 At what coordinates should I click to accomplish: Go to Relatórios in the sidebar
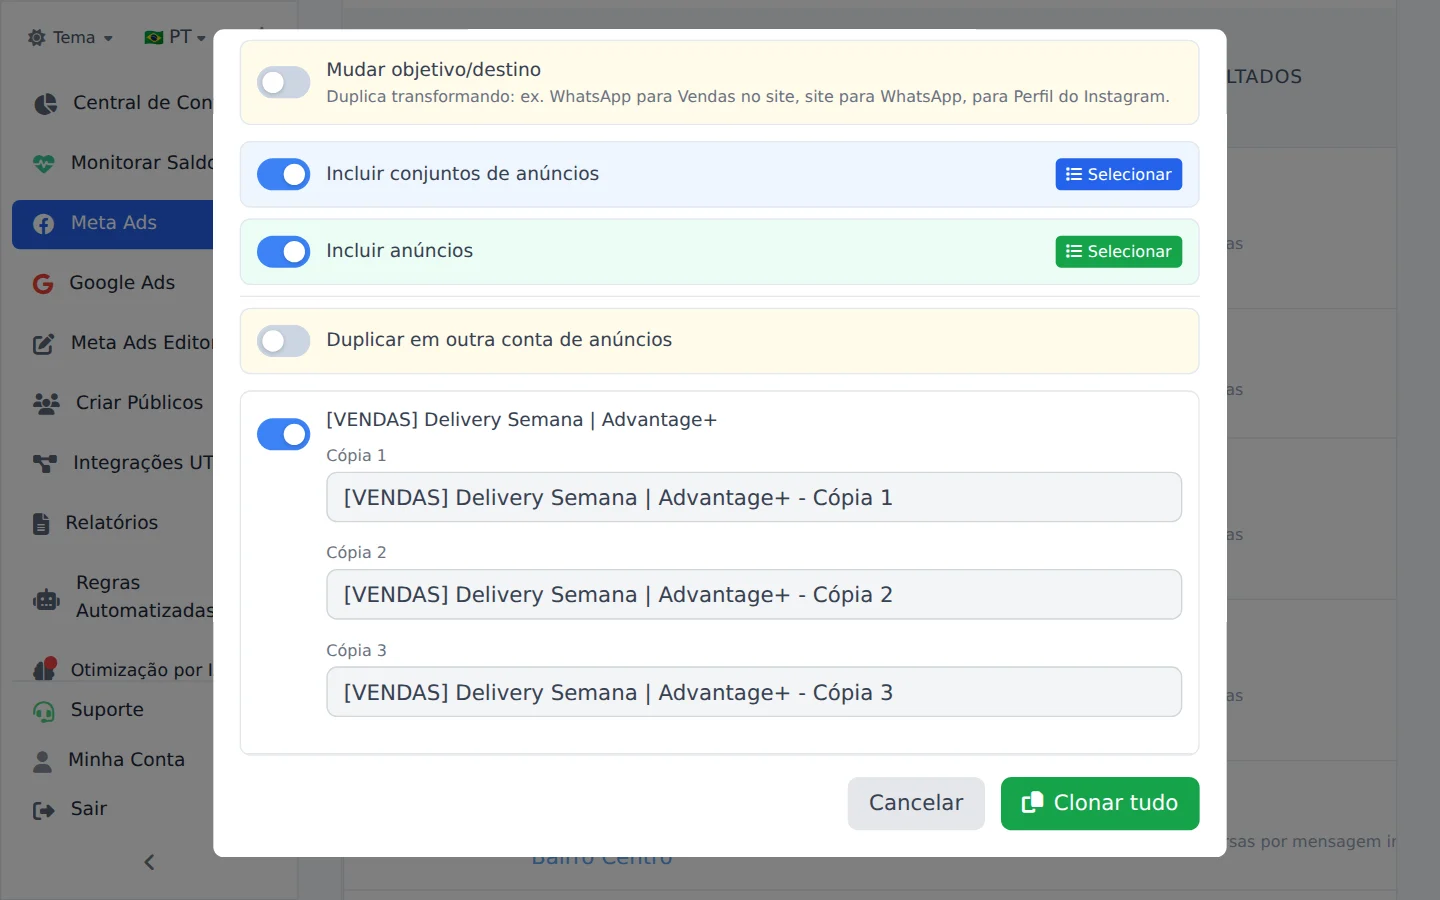[113, 523]
